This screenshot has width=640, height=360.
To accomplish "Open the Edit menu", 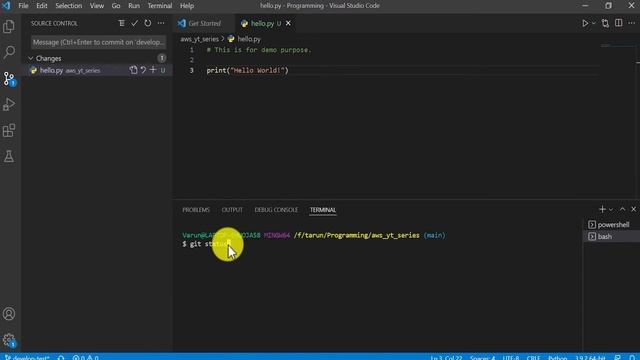I will [x=42, y=6].
